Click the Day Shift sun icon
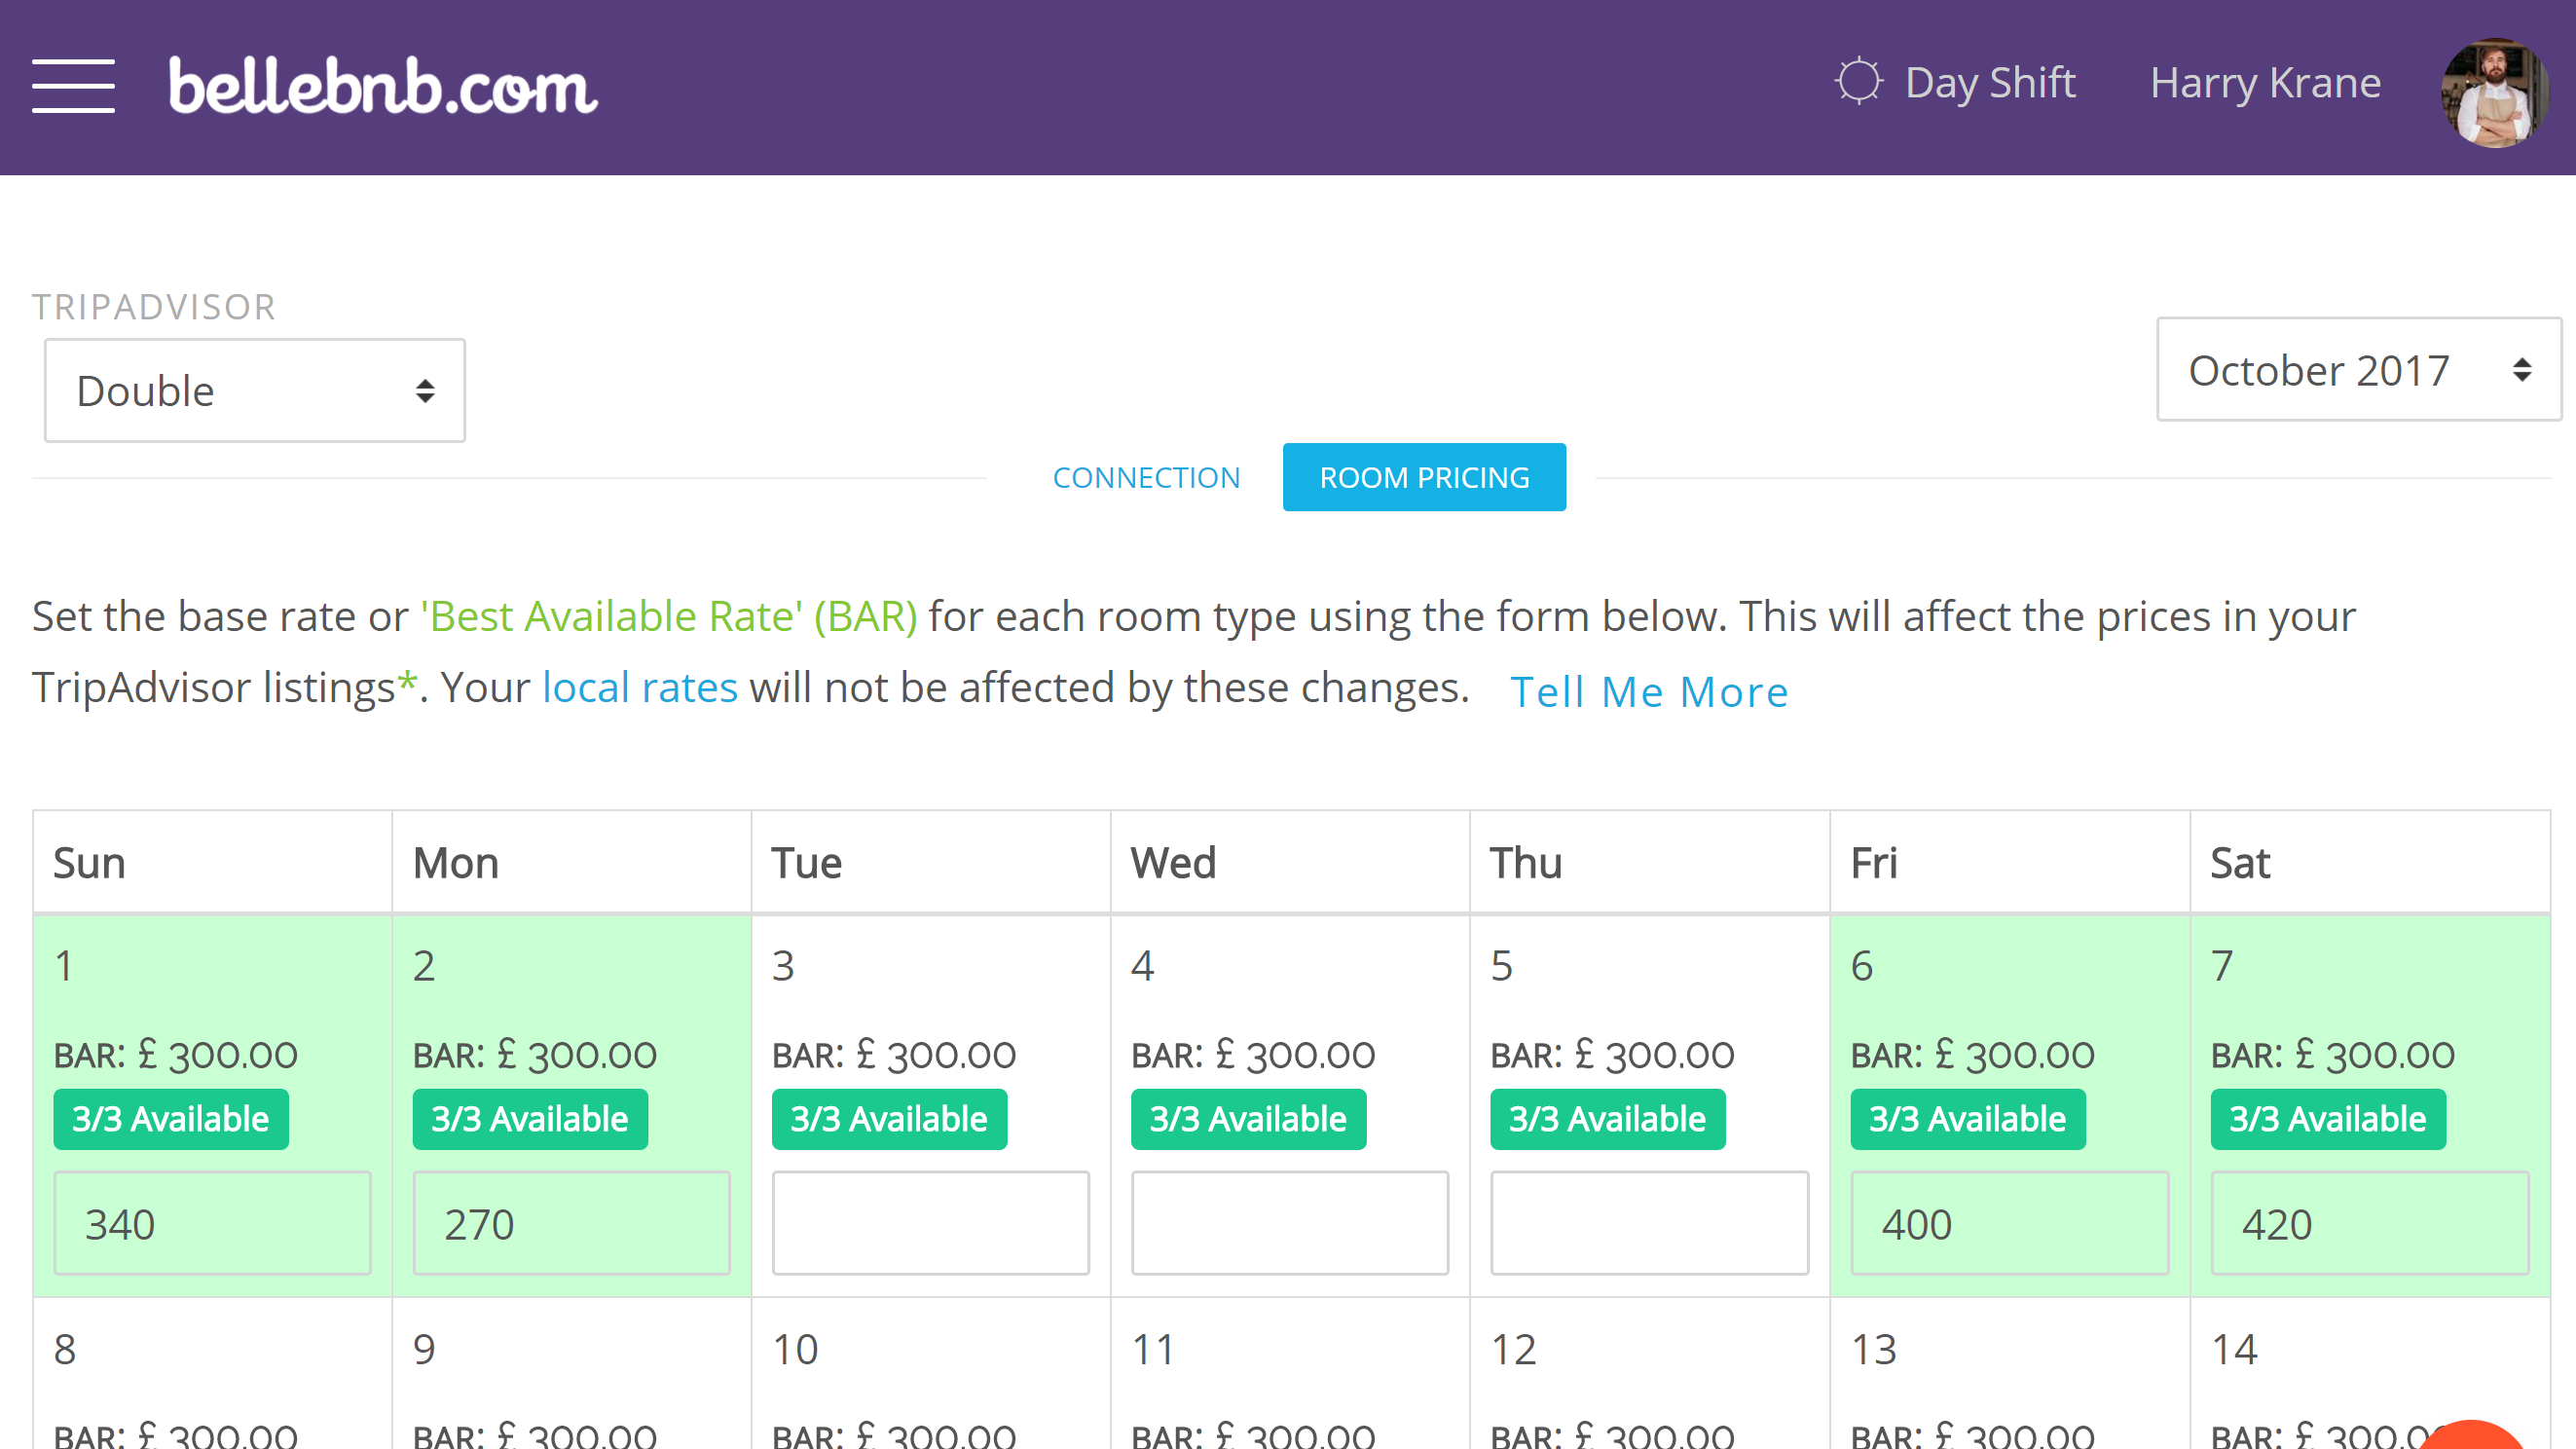The height and width of the screenshot is (1449, 2576). (x=1858, y=82)
